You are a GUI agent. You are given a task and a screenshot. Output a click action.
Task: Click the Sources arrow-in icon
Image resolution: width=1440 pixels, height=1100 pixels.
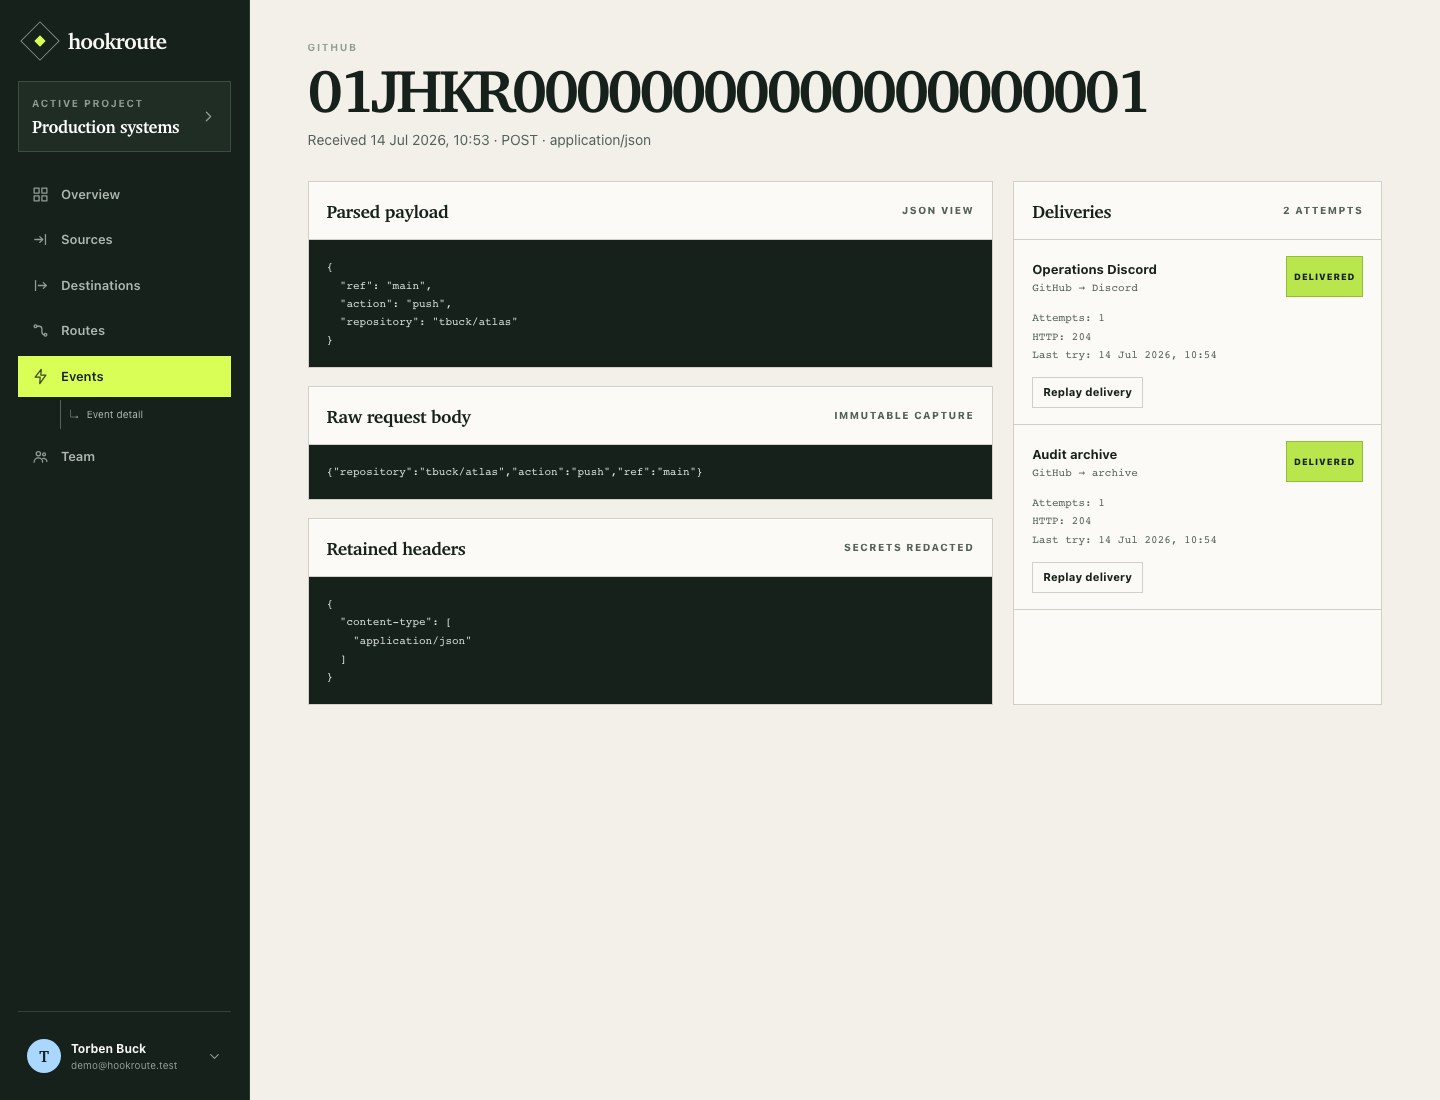(40, 240)
